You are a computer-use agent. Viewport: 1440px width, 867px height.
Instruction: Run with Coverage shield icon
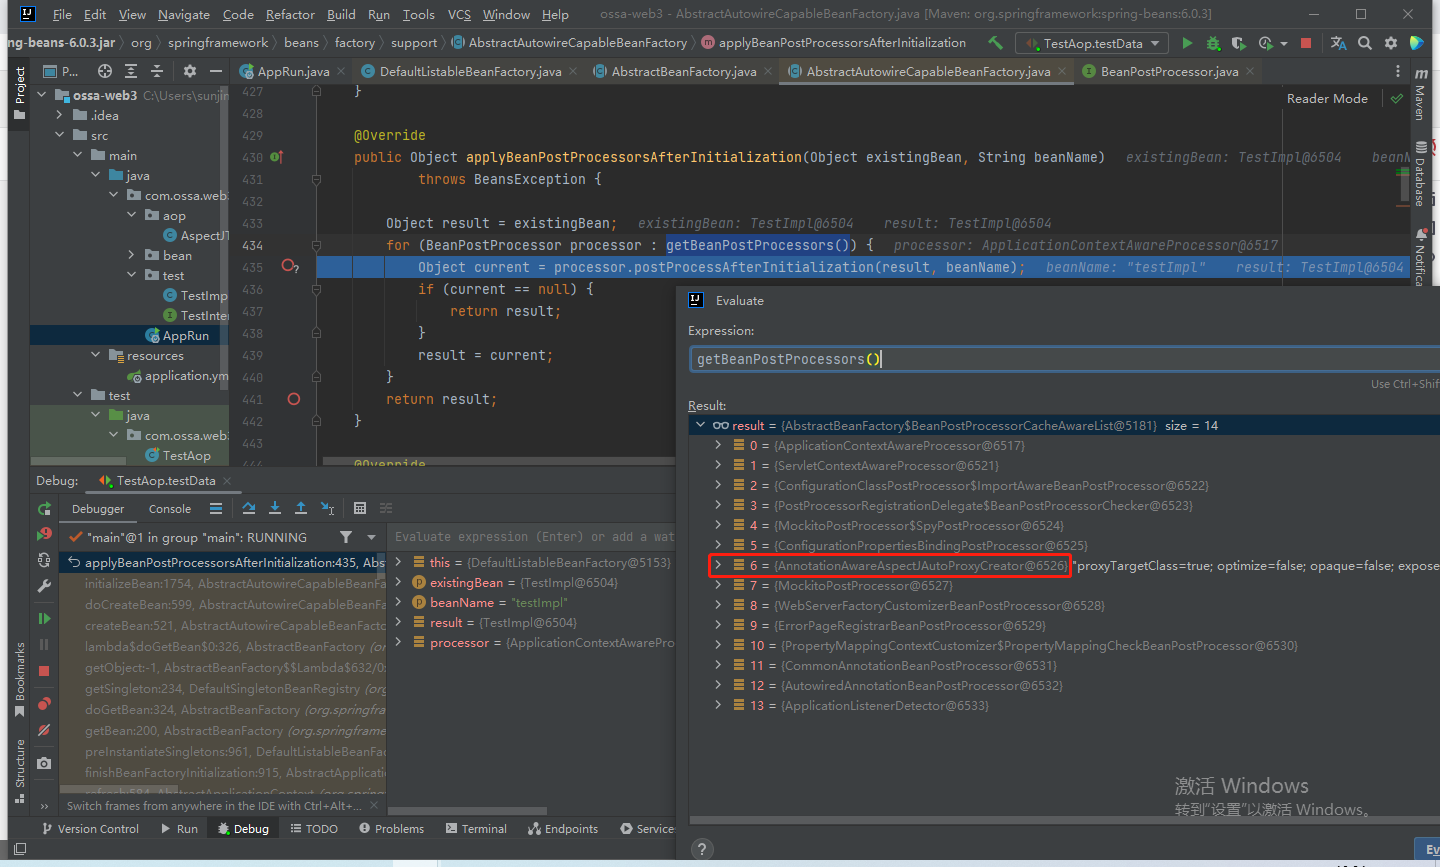click(x=1238, y=43)
